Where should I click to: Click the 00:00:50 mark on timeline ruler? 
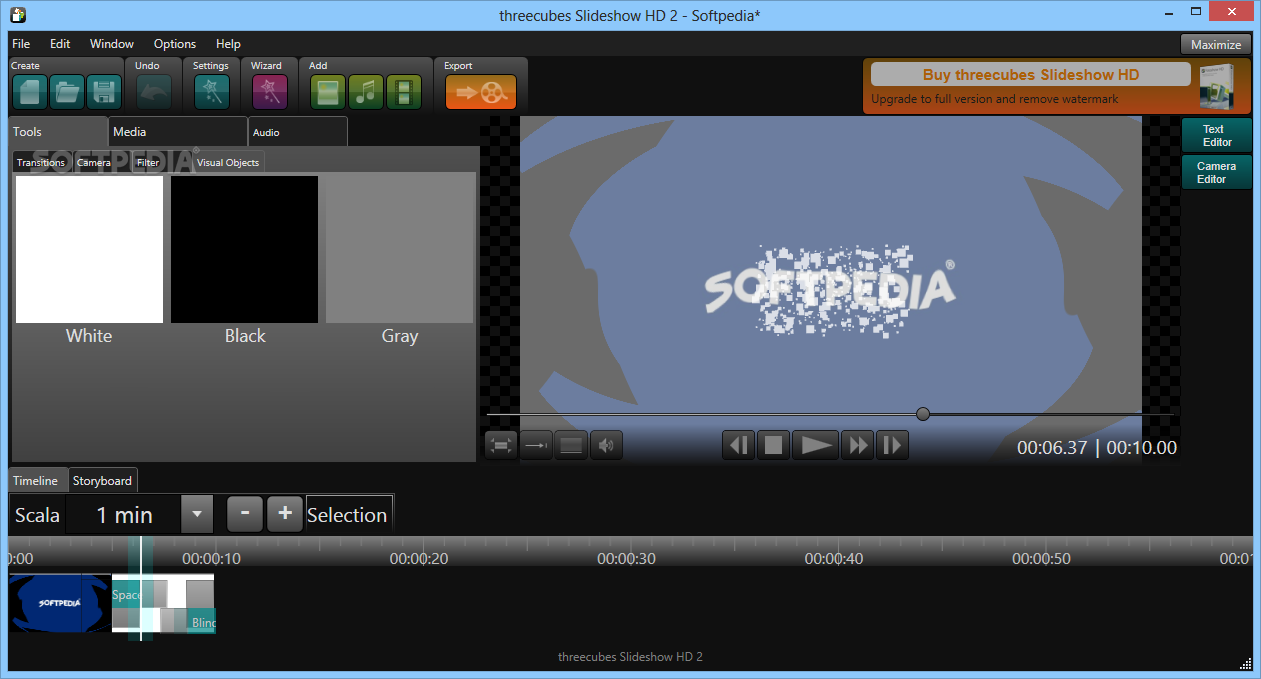1042,559
